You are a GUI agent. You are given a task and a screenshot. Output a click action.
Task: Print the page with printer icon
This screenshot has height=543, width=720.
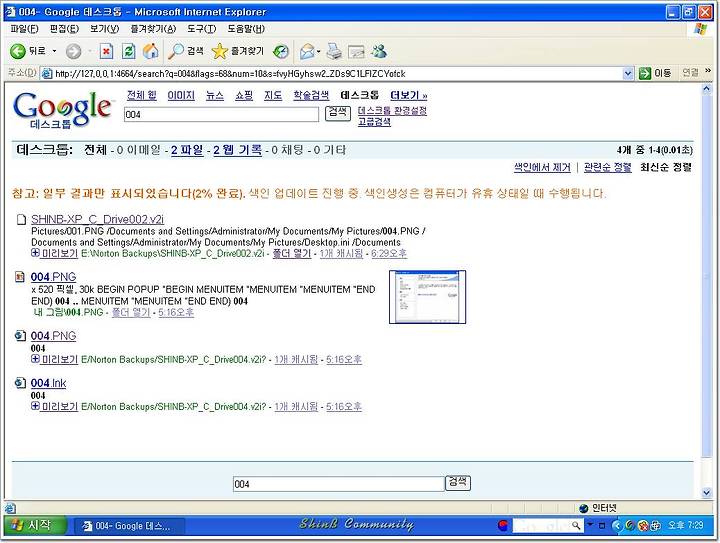pos(334,52)
